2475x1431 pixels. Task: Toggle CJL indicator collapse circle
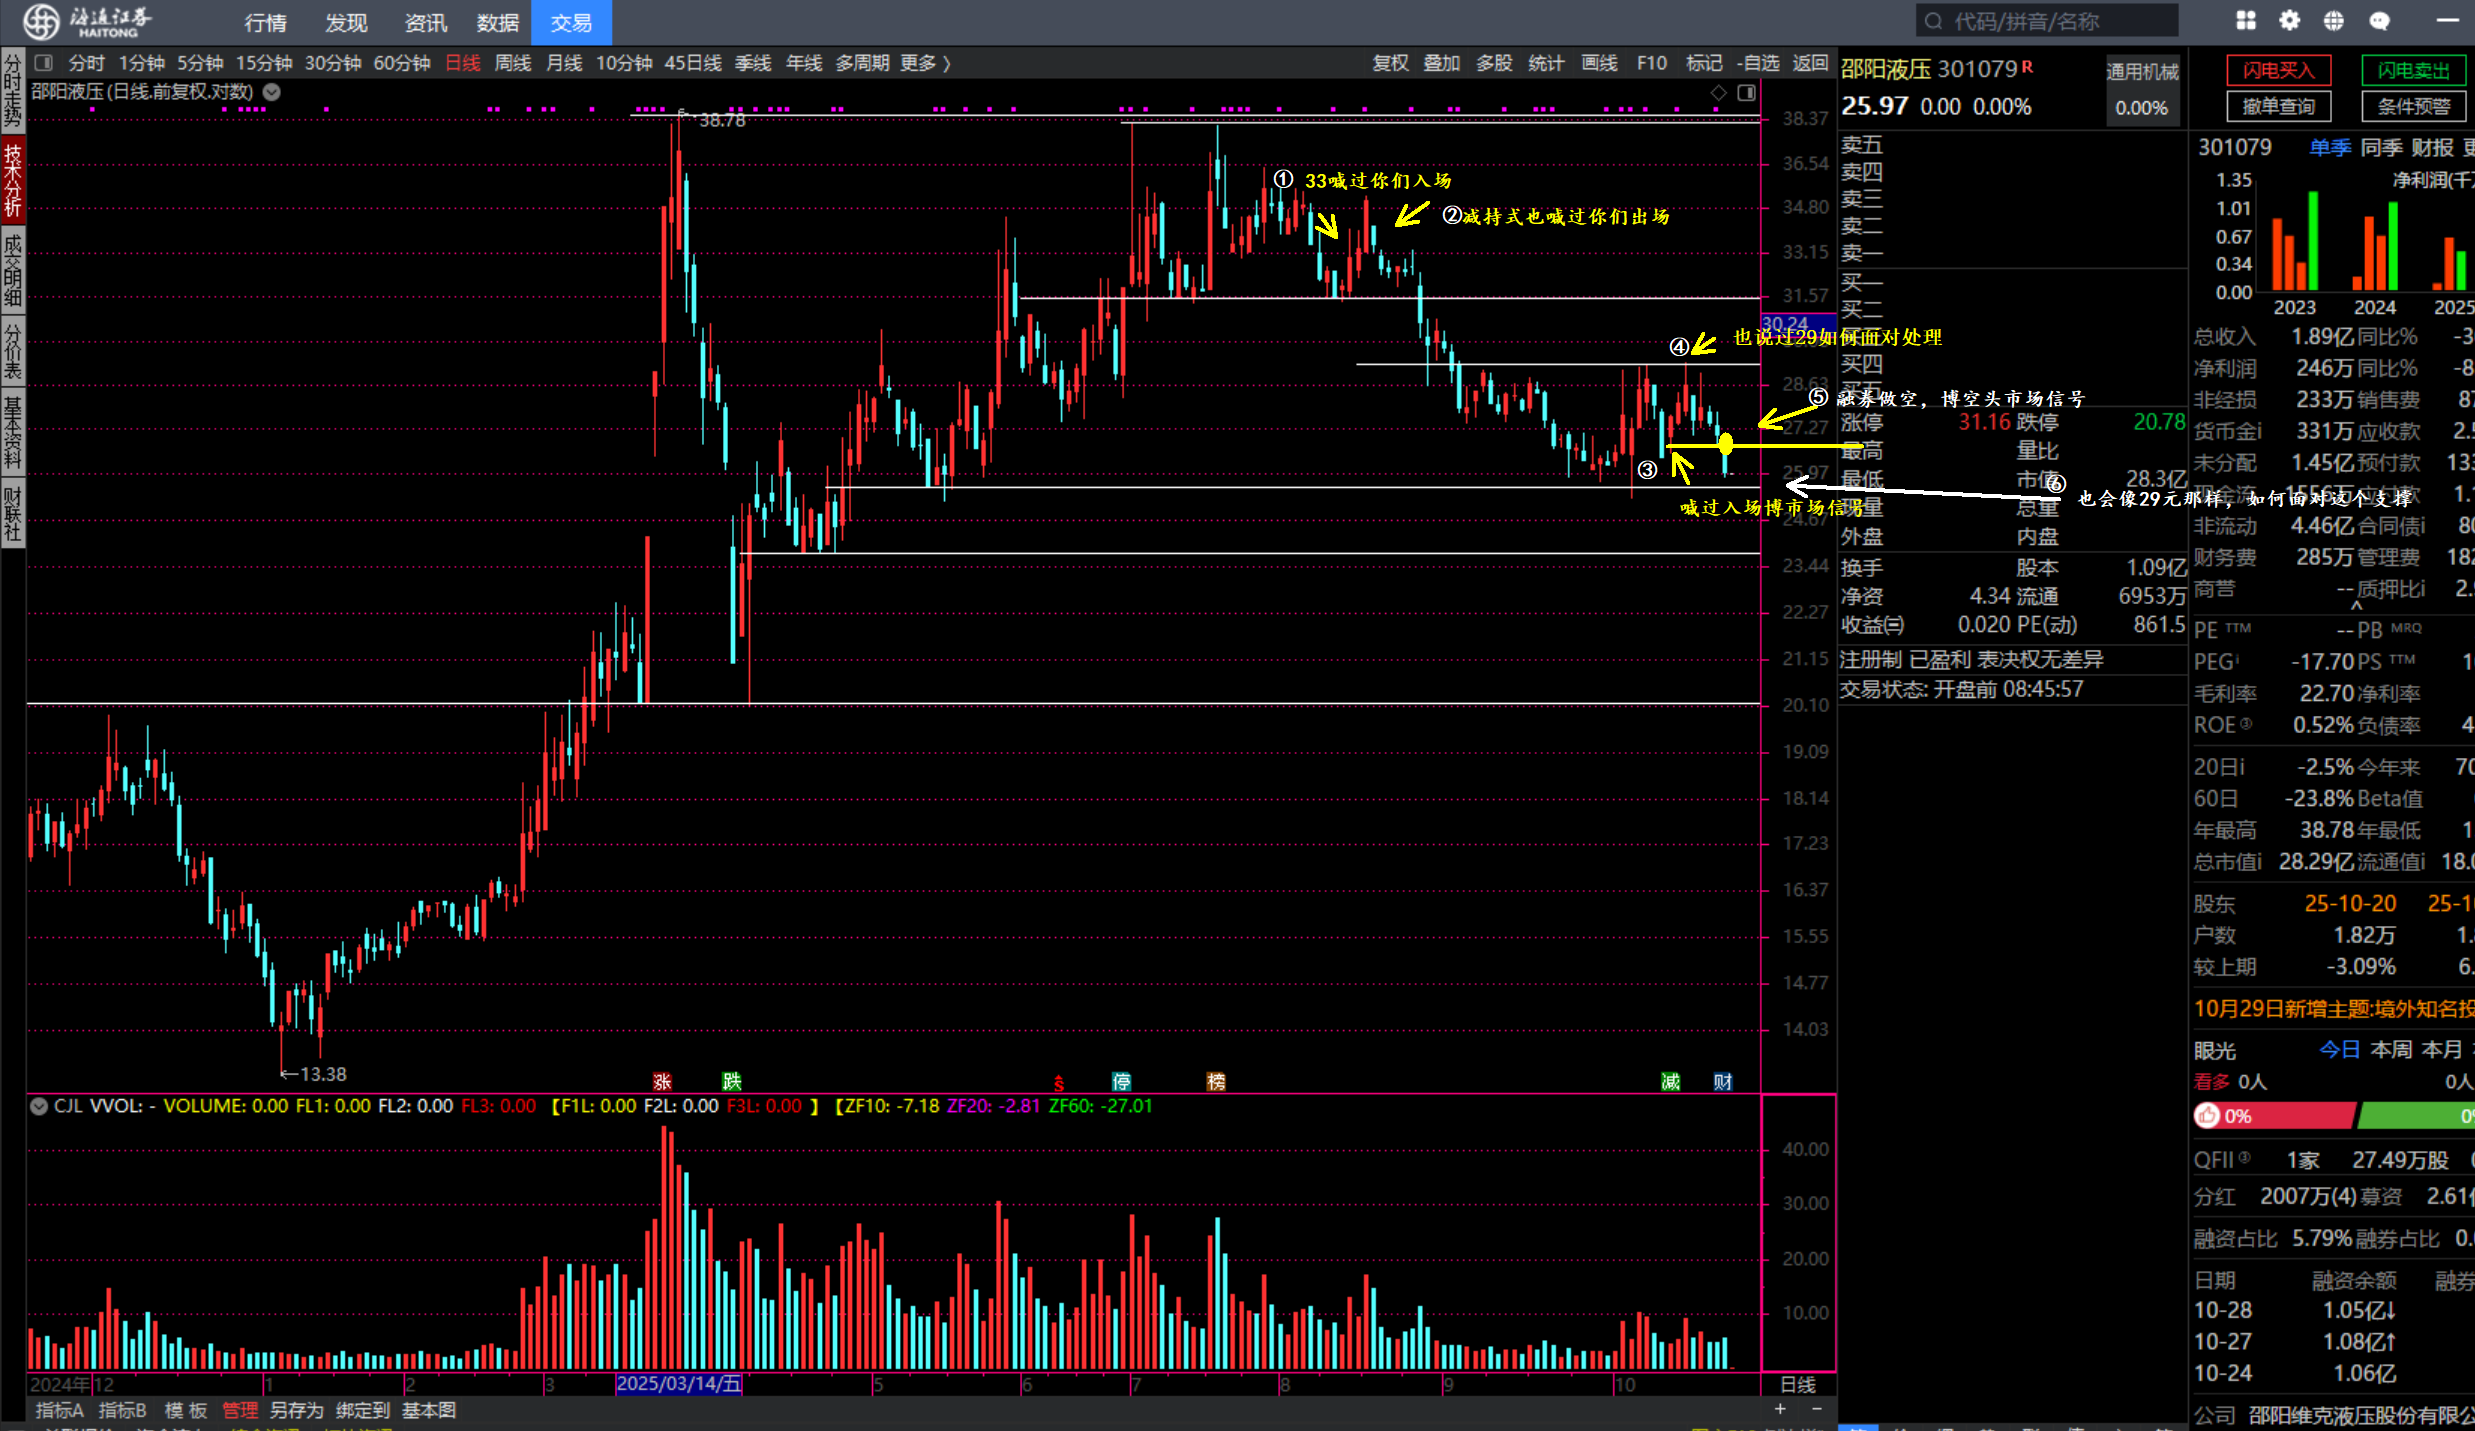tap(39, 1106)
